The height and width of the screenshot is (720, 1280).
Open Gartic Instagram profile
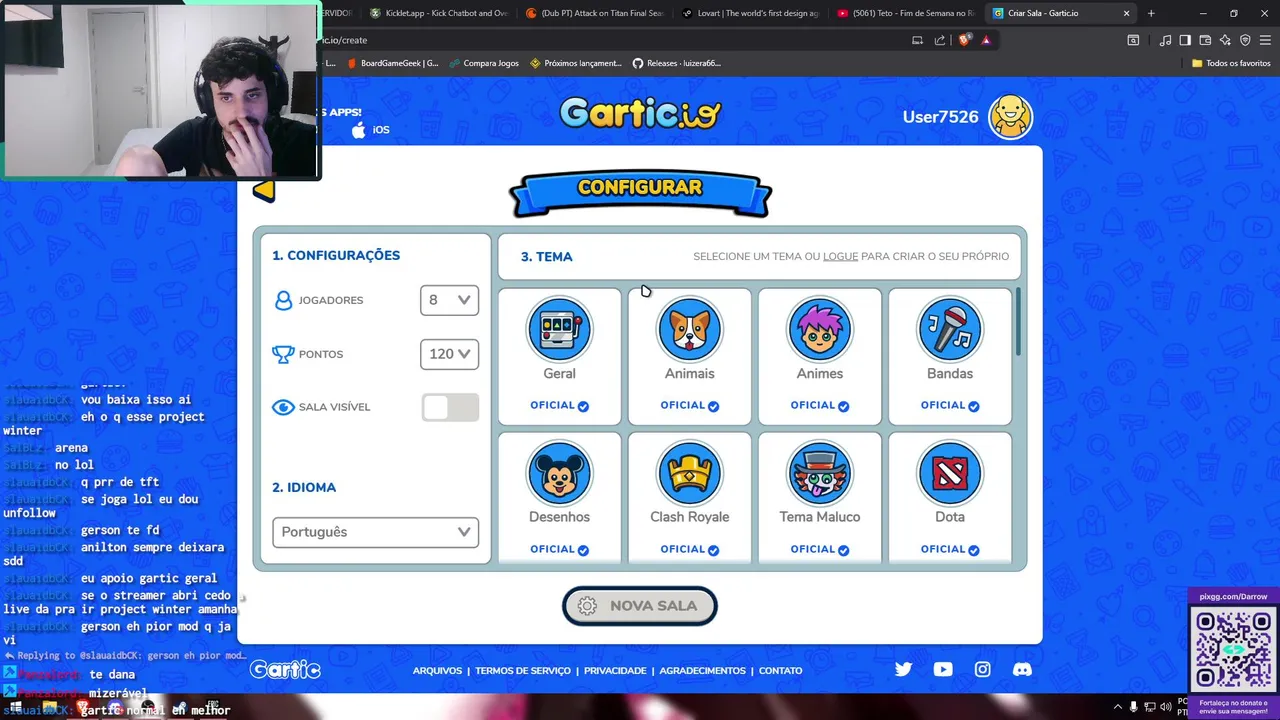983,670
